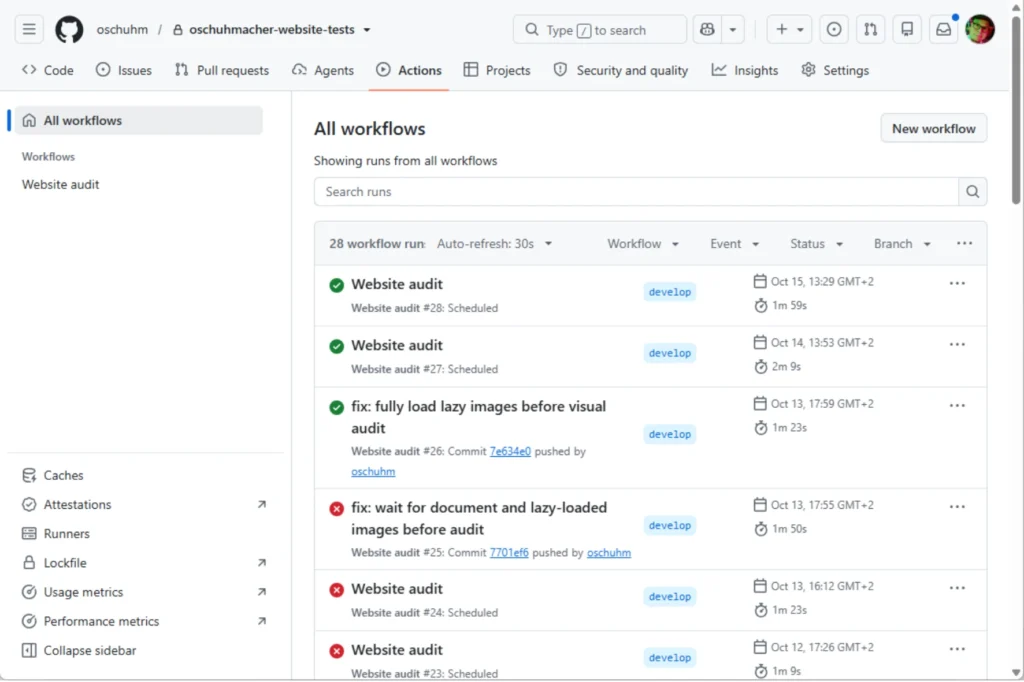
Task: Focus the Type / to search box
Action: pyautogui.click(x=600, y=29)
